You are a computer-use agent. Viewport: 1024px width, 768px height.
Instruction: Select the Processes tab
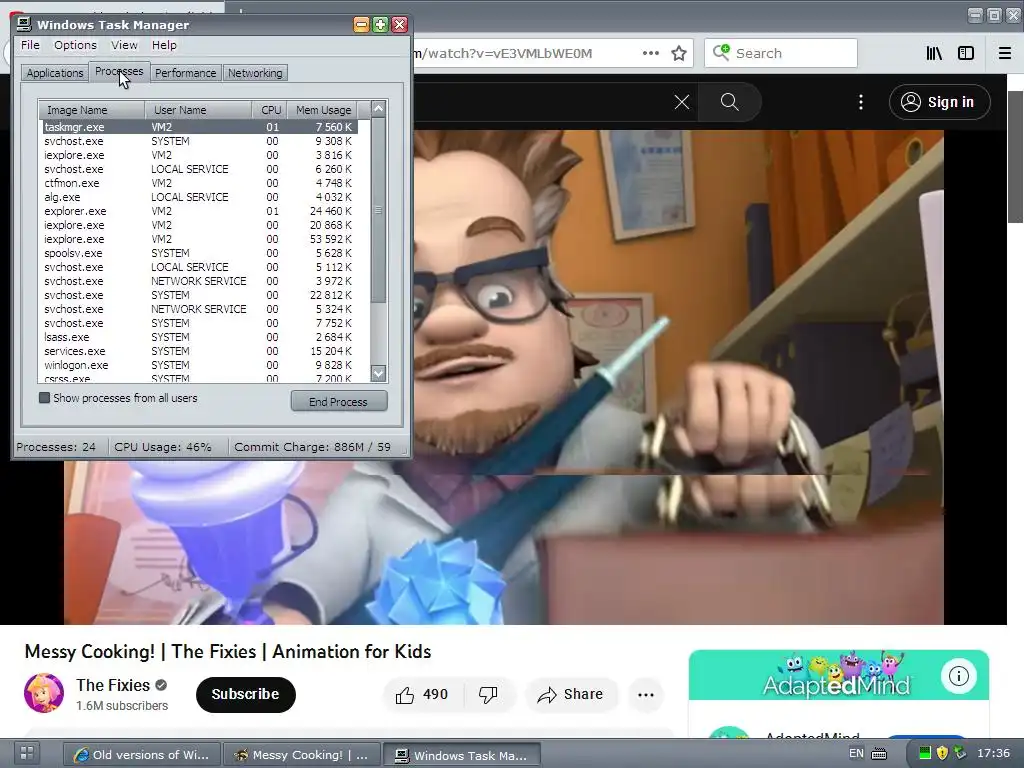click(119, 71)
